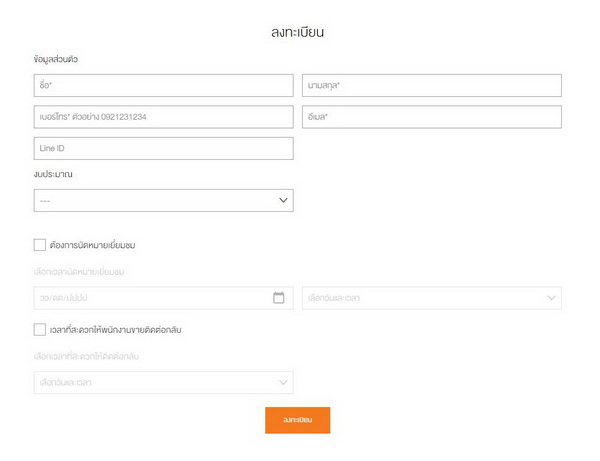Click into the เบอร์โทร phone number field
600x461 pixels.
click(x=163, y=117)
